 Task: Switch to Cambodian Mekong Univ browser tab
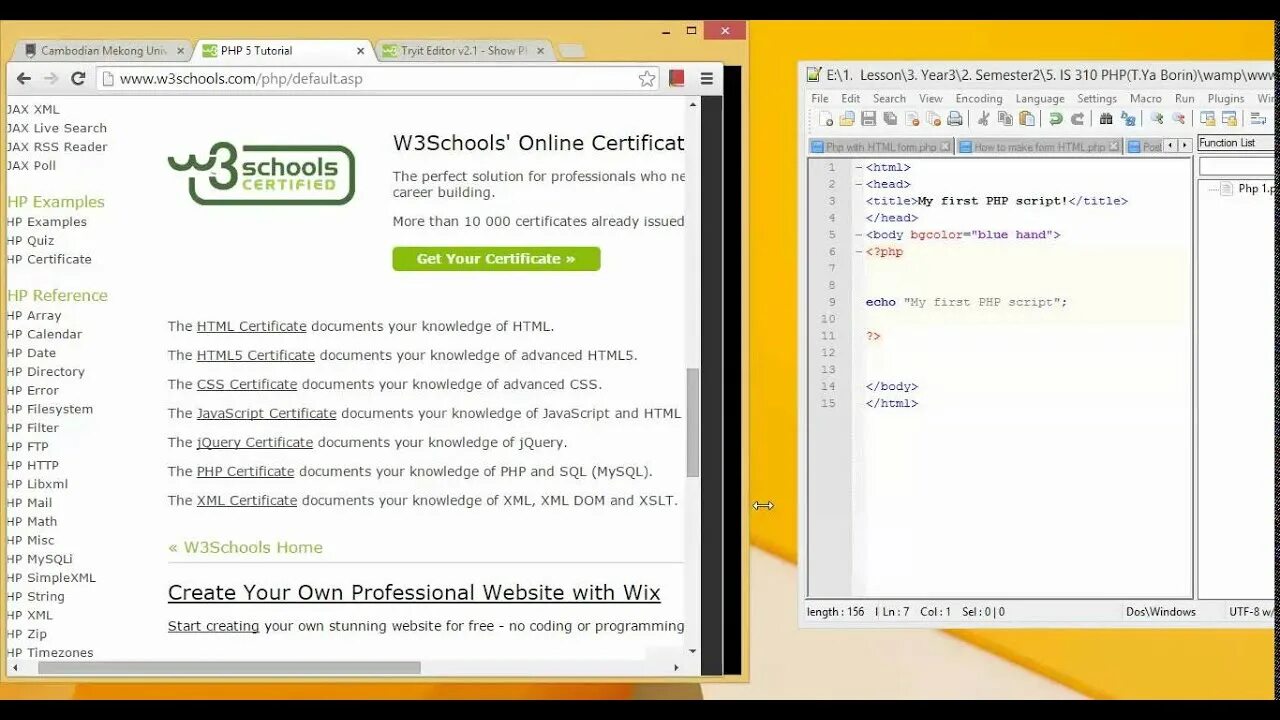100,50
